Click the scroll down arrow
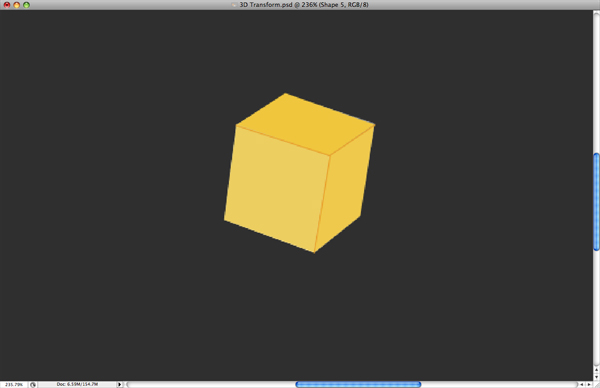 click(596, 377)
